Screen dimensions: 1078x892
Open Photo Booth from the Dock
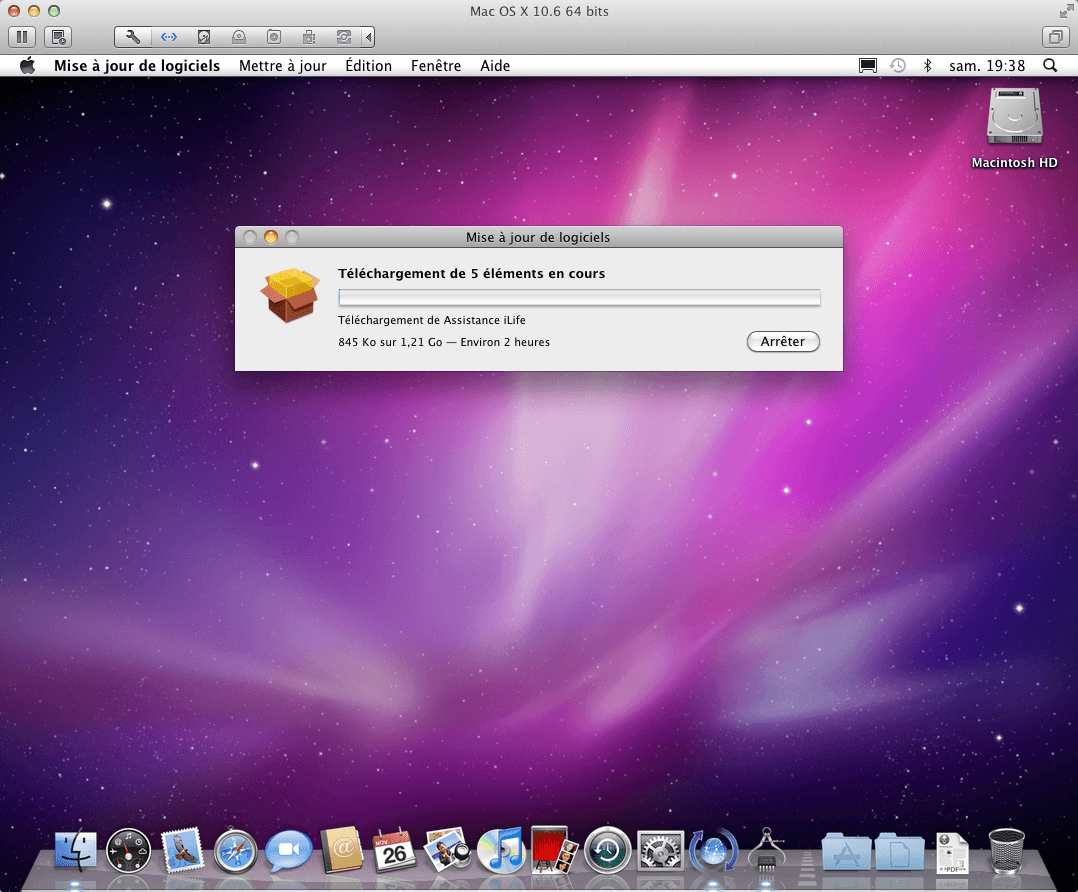(x=553, y=850)
